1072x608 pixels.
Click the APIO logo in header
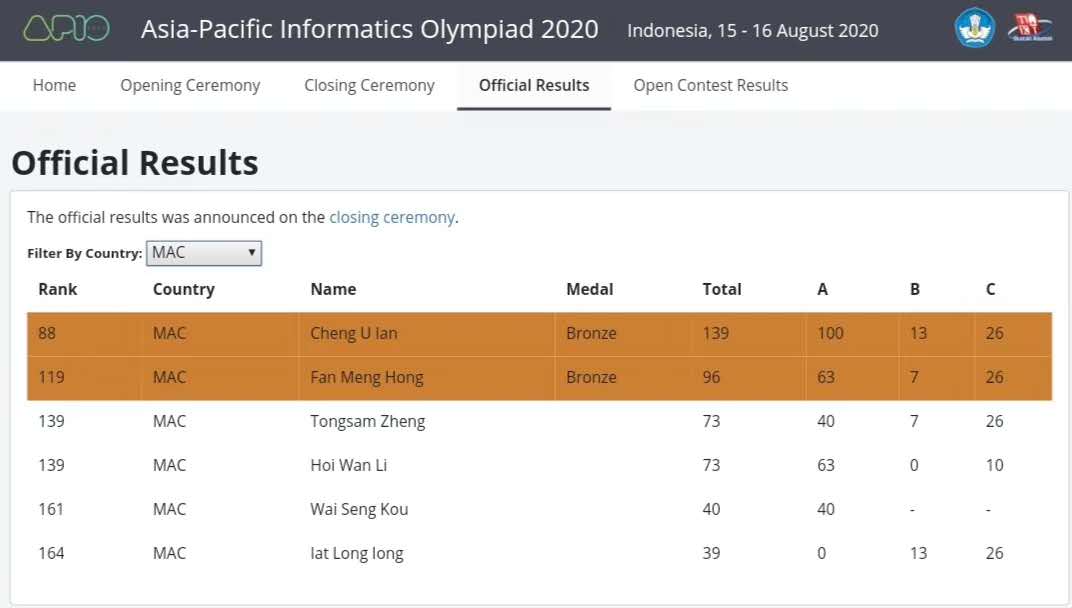66,29
